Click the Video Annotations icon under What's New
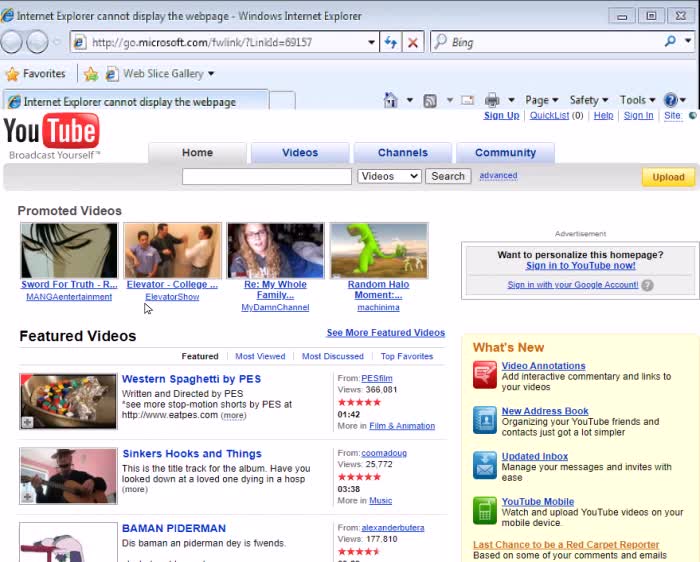Screen dimensions: 700x562 pyautogui.click(x=485, y=375)
